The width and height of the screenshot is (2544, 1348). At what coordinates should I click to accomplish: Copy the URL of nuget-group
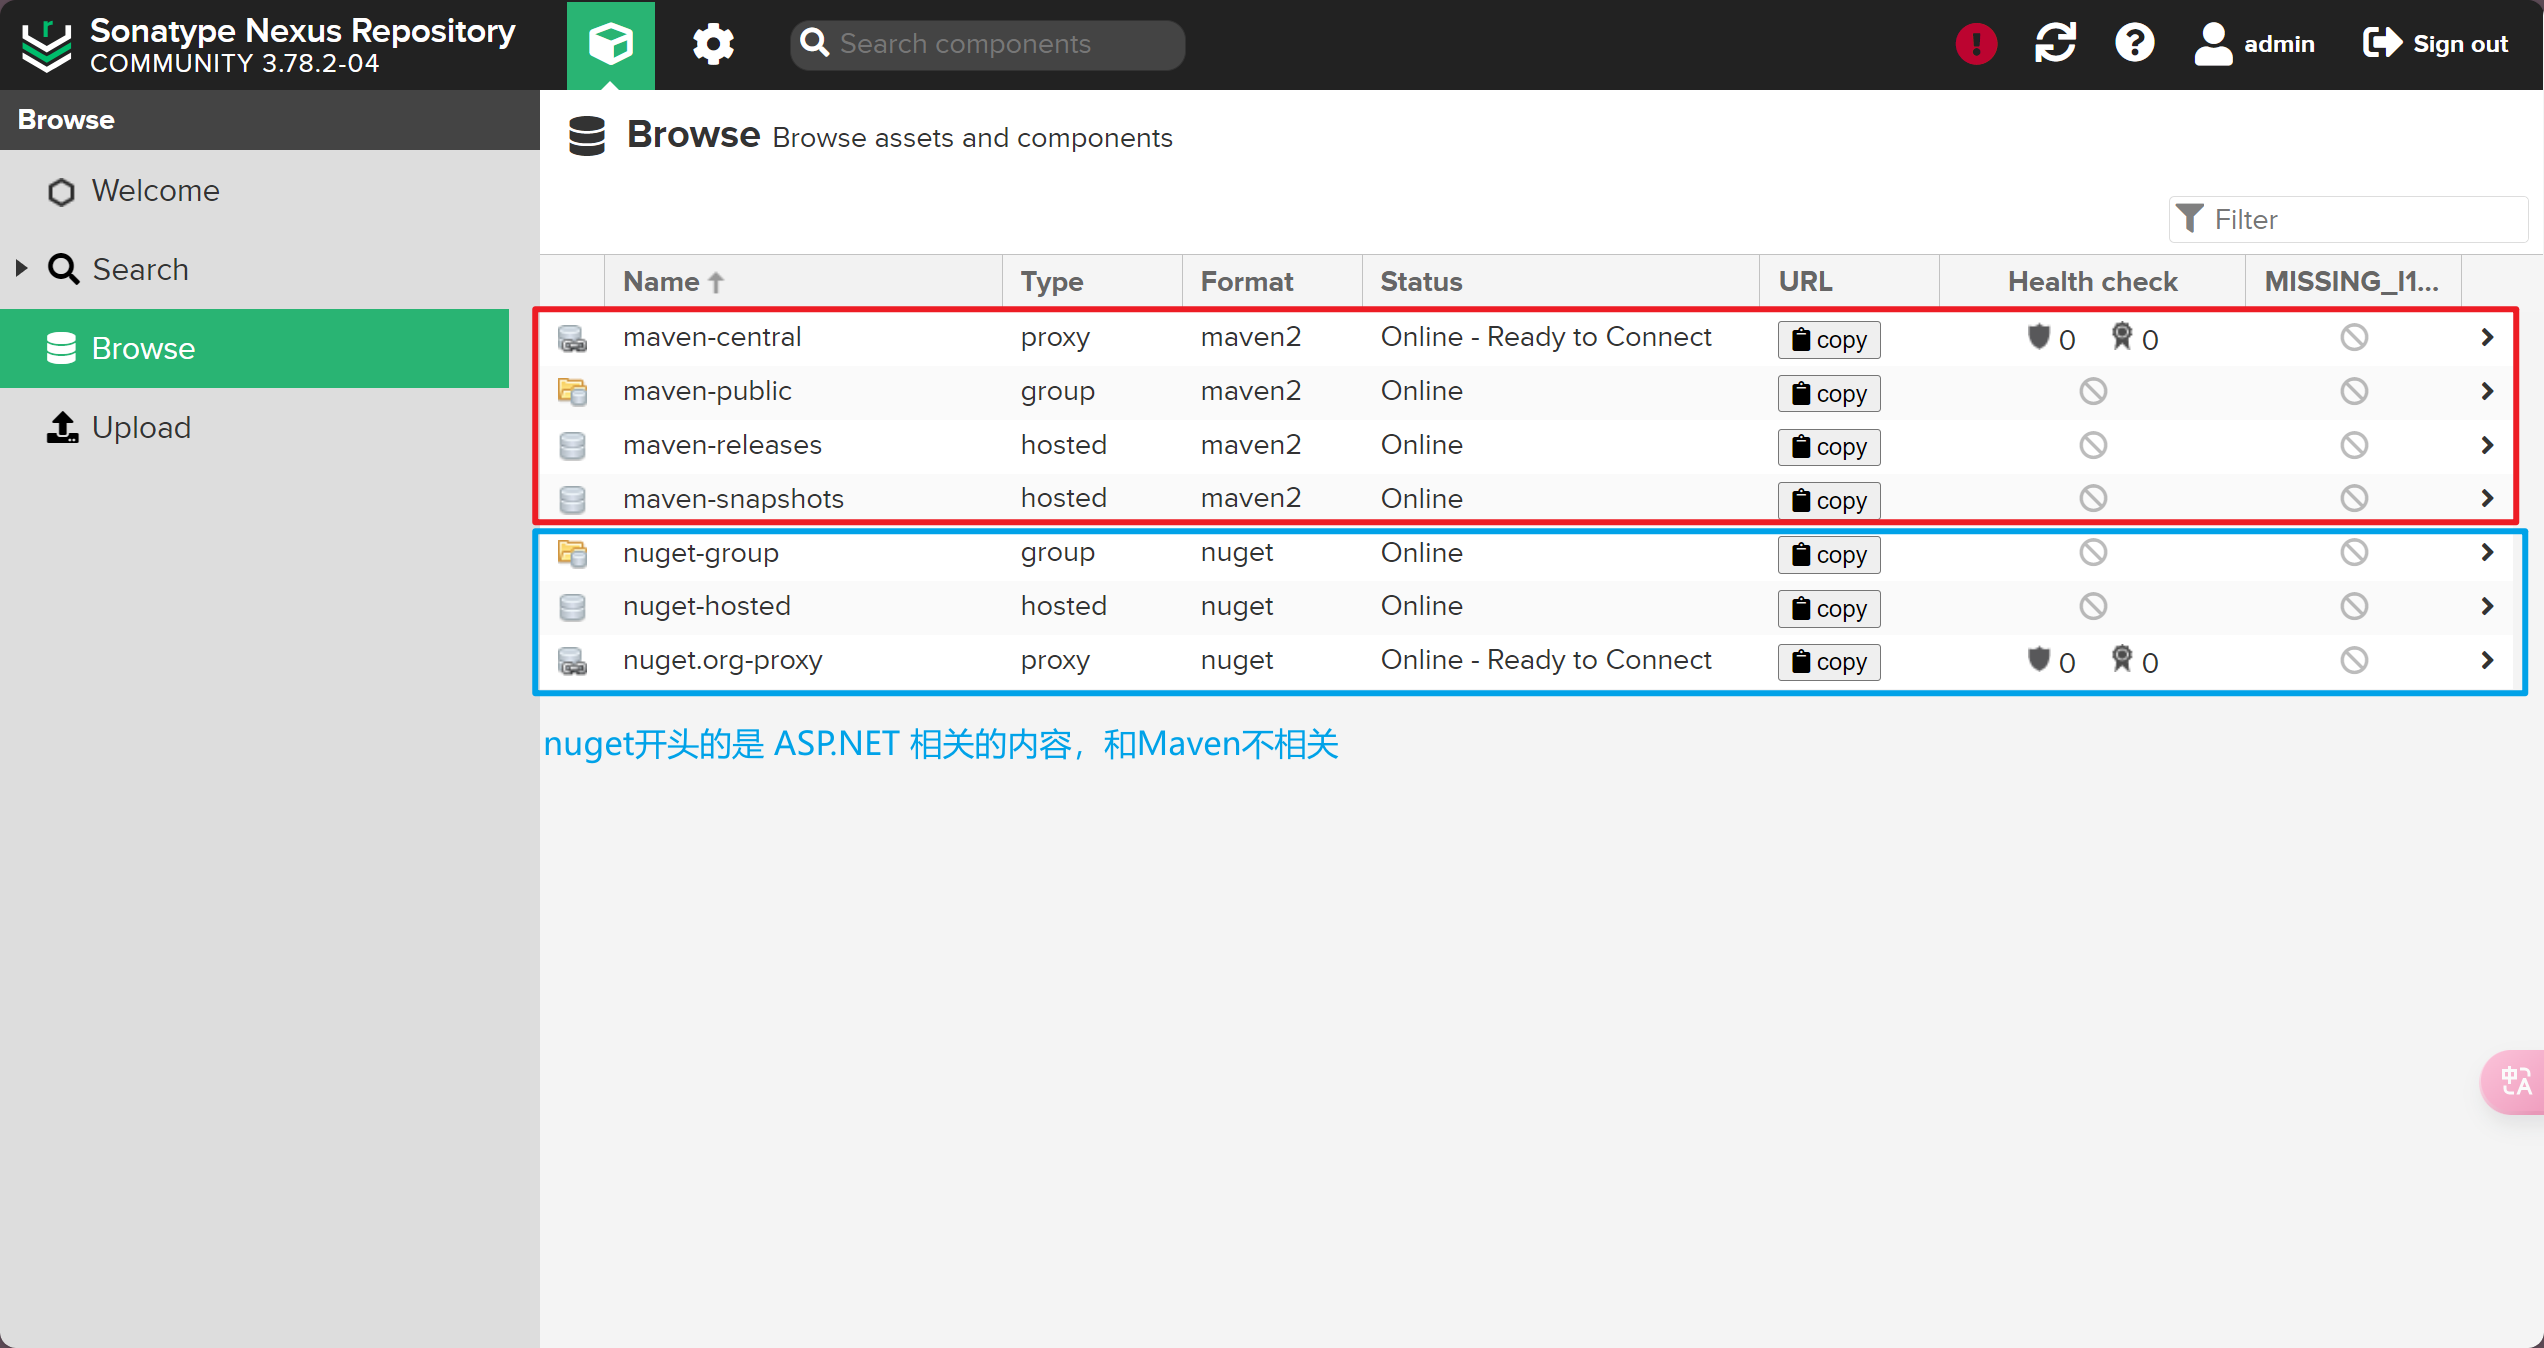pos(1829,554)
